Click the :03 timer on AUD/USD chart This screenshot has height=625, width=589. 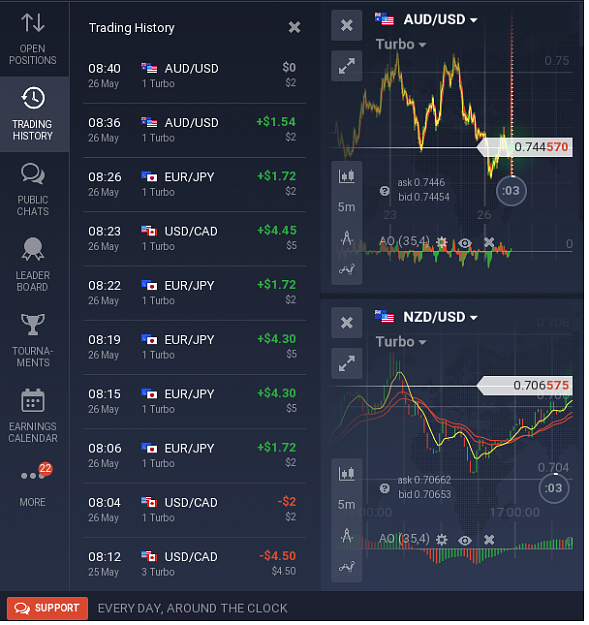pos(513,192)
